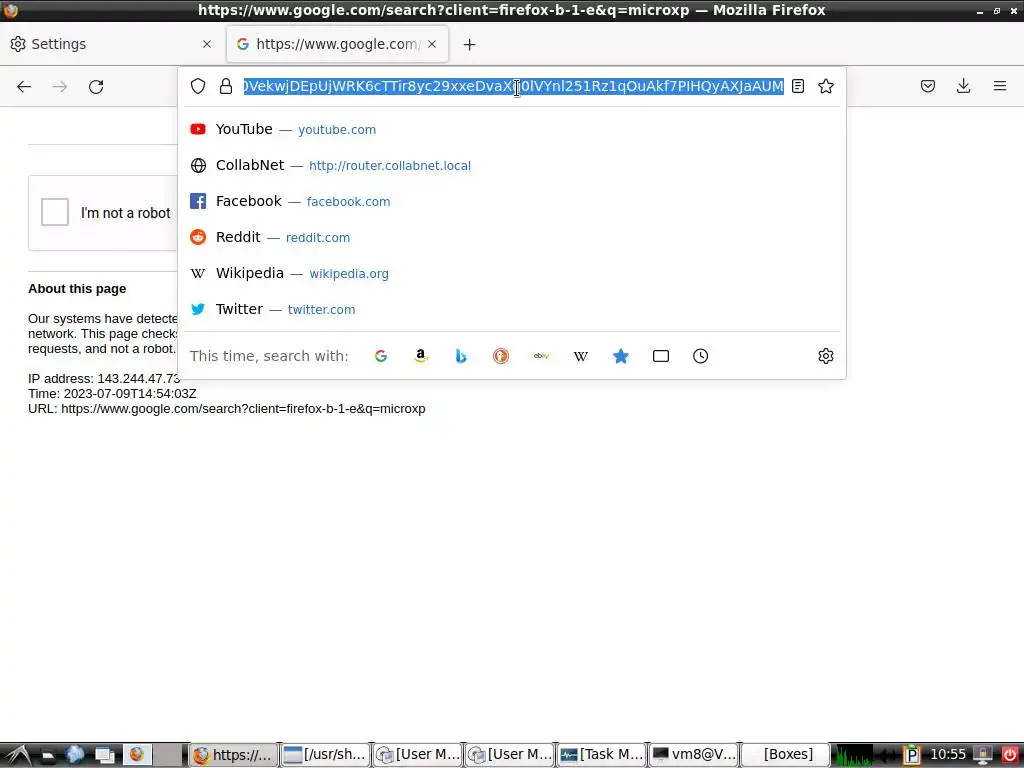Check the I'm not a robot box

(x=55, y=212)
